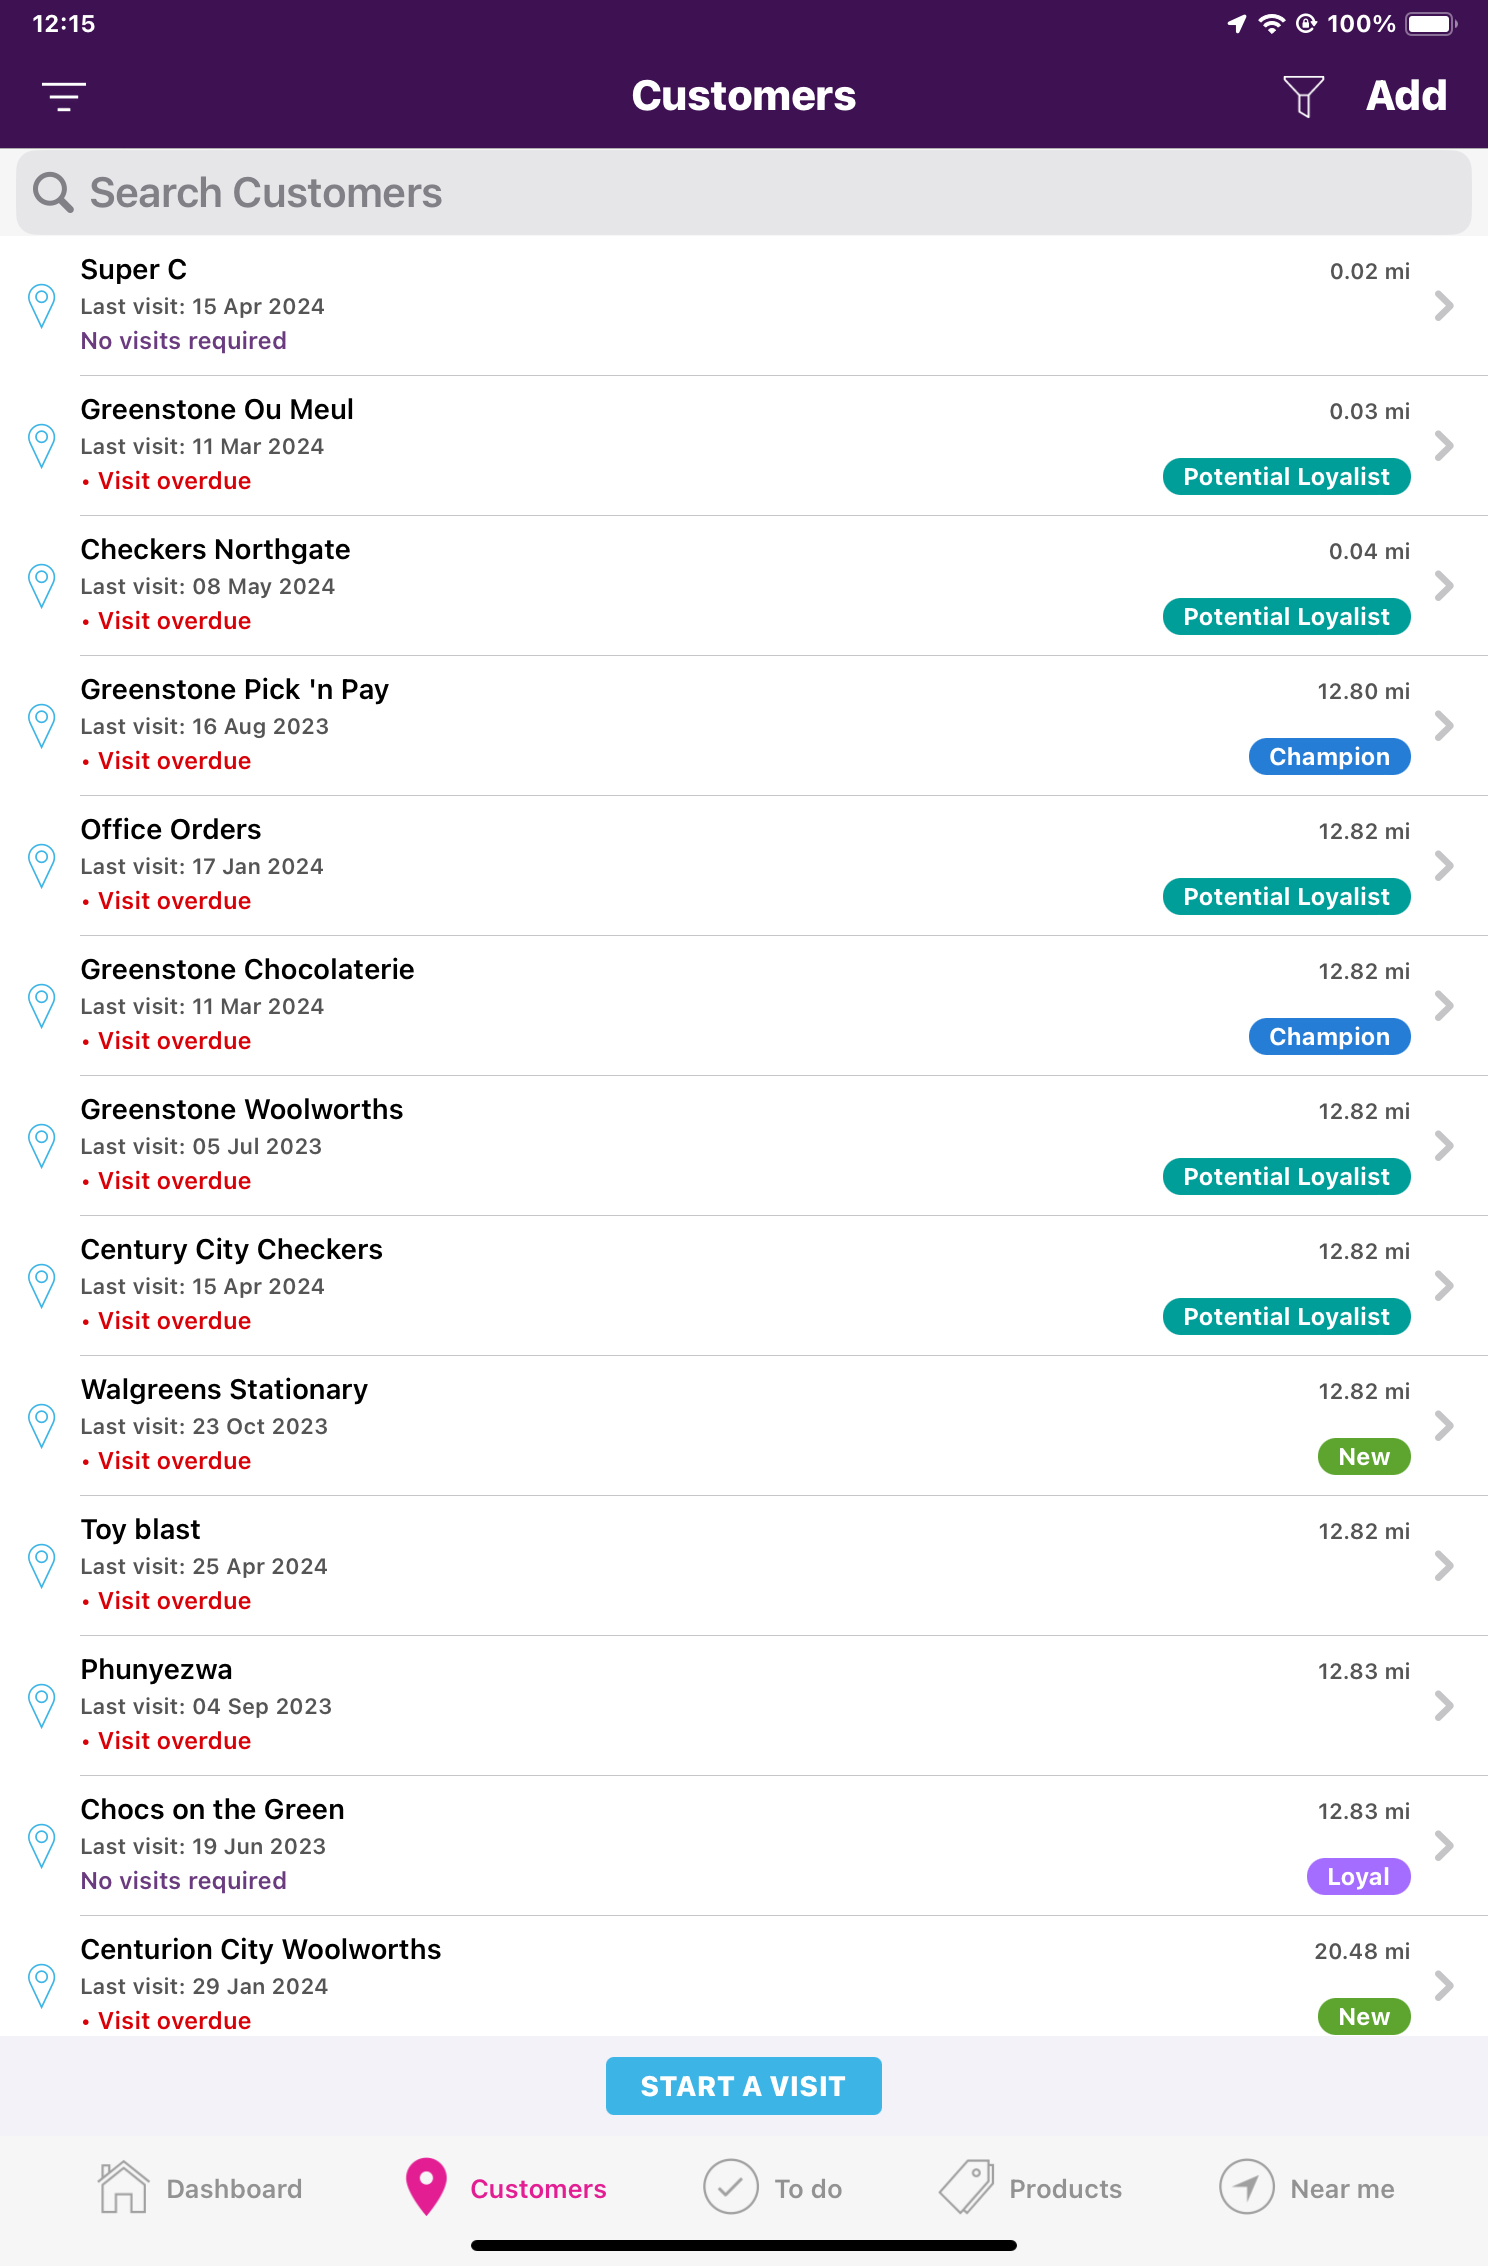This screenshot has height=2266, width=1488.
Task: Tap the Super C location pin
Action: pyautogui.click(x=42, y=305)
